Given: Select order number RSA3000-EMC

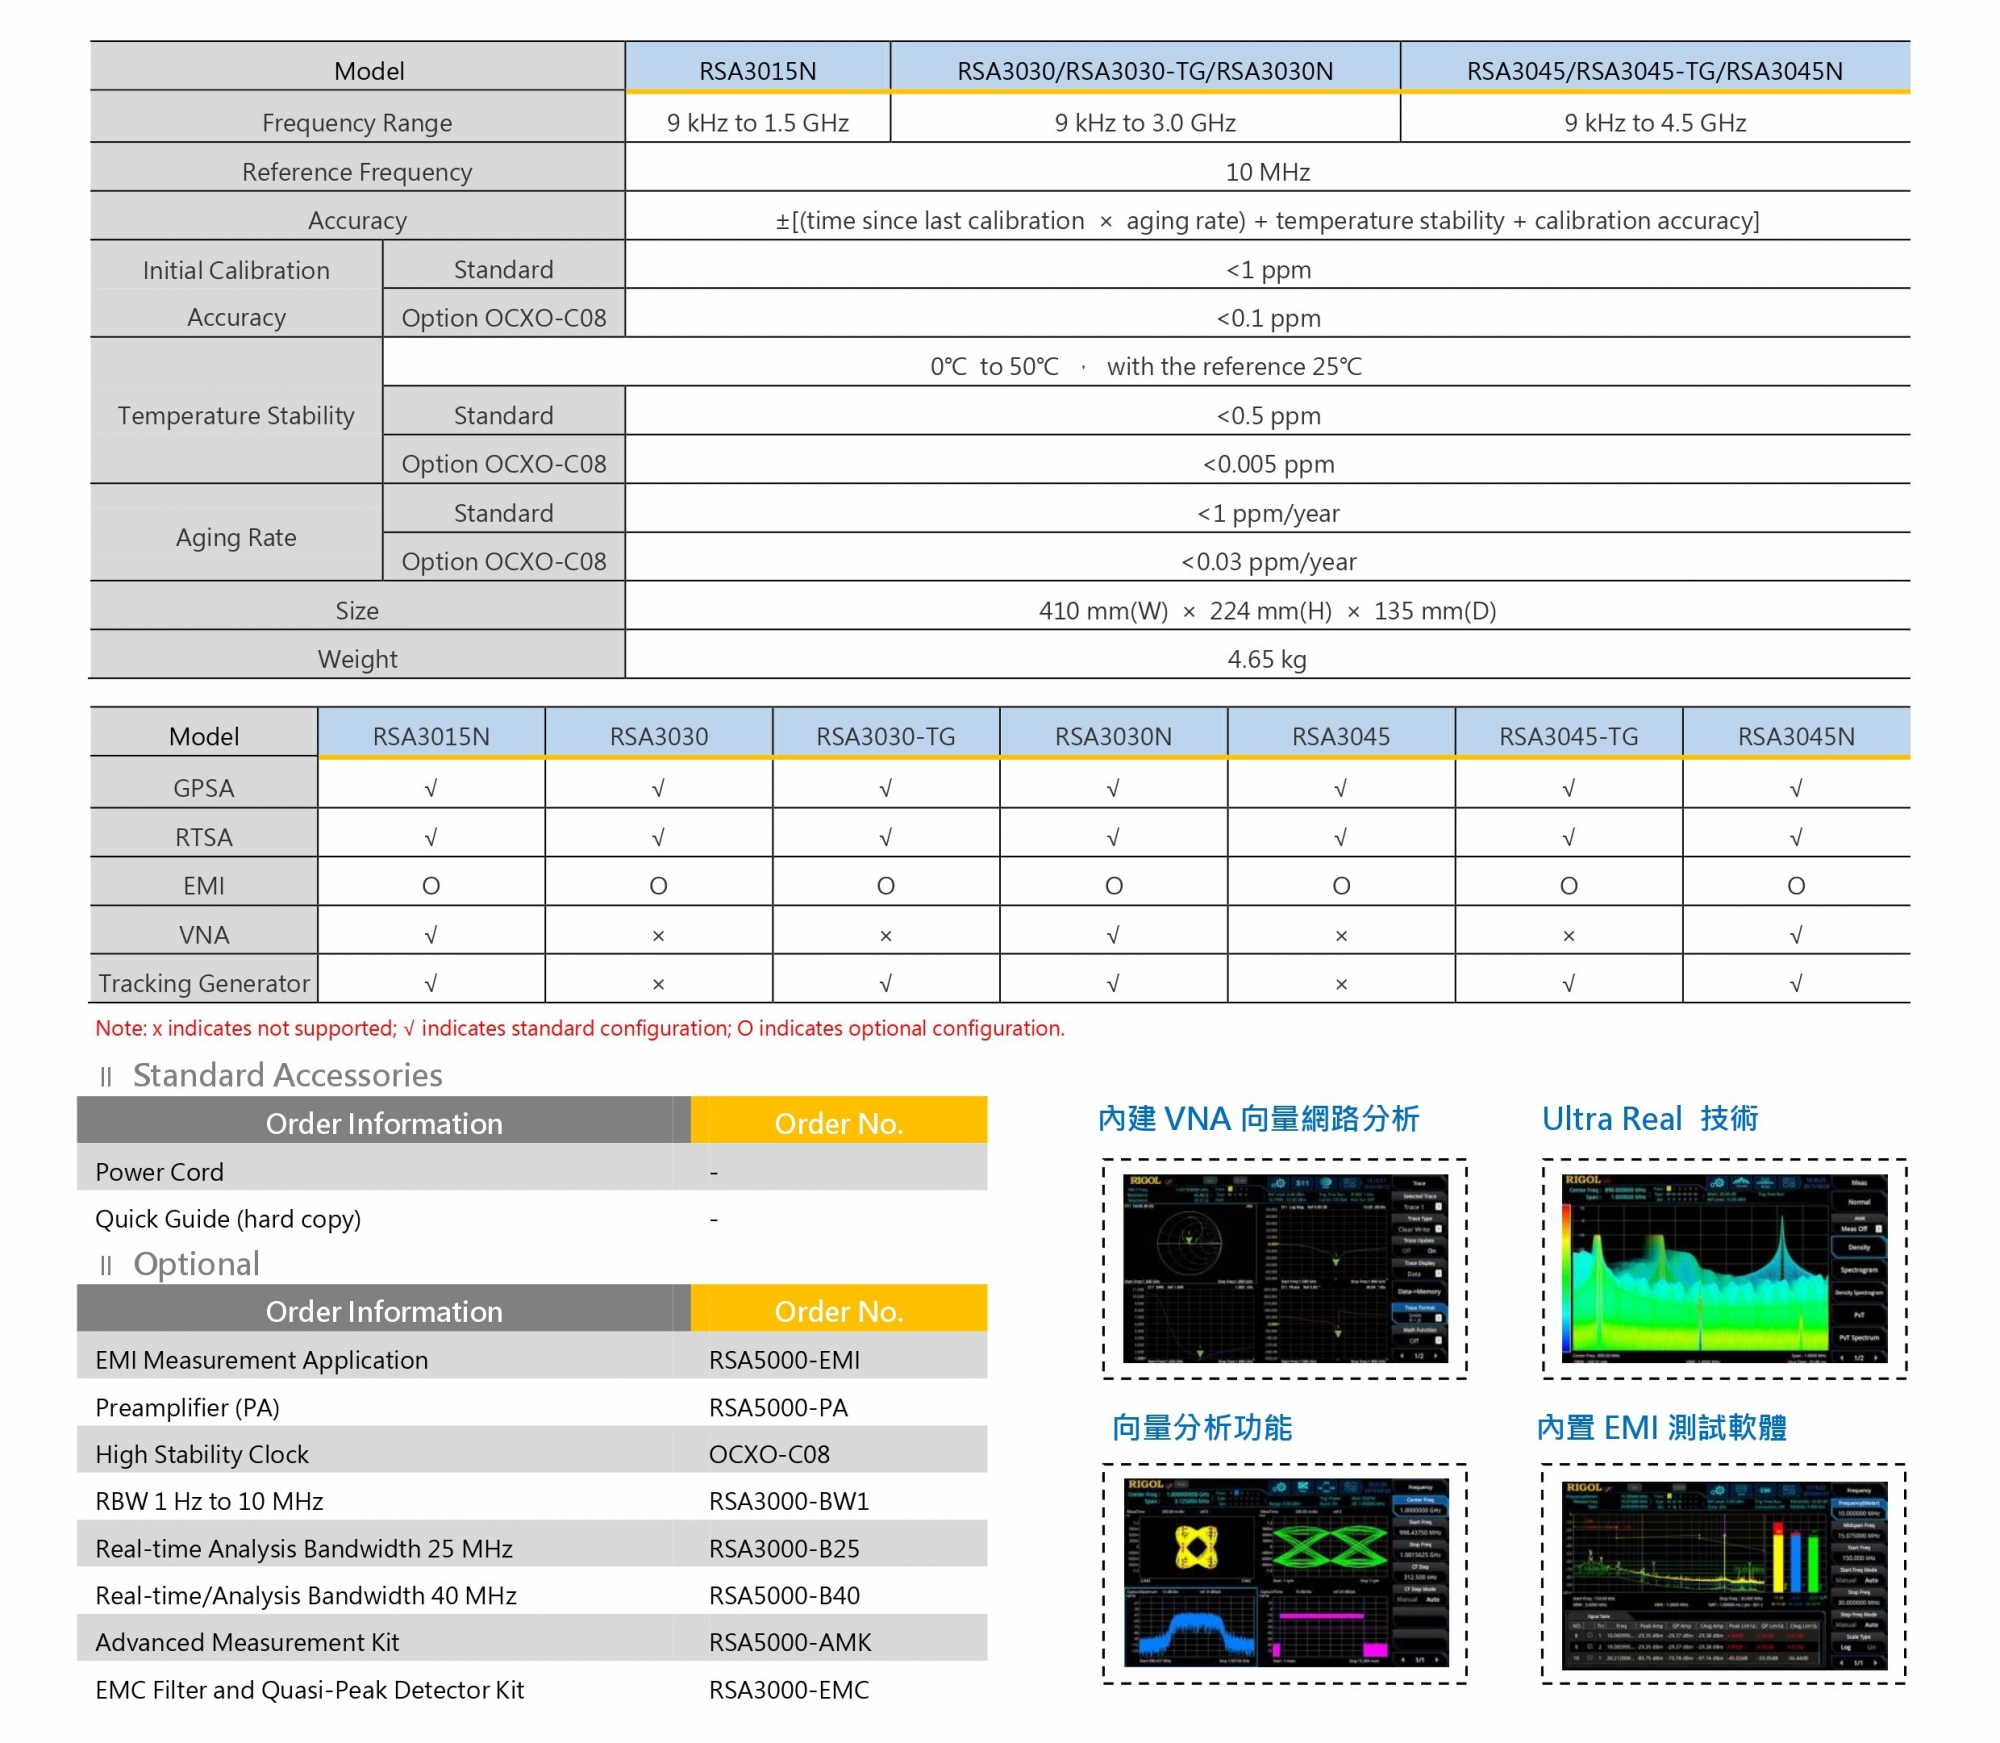Looking at the screenshot, I should (x=789, y=1689).
